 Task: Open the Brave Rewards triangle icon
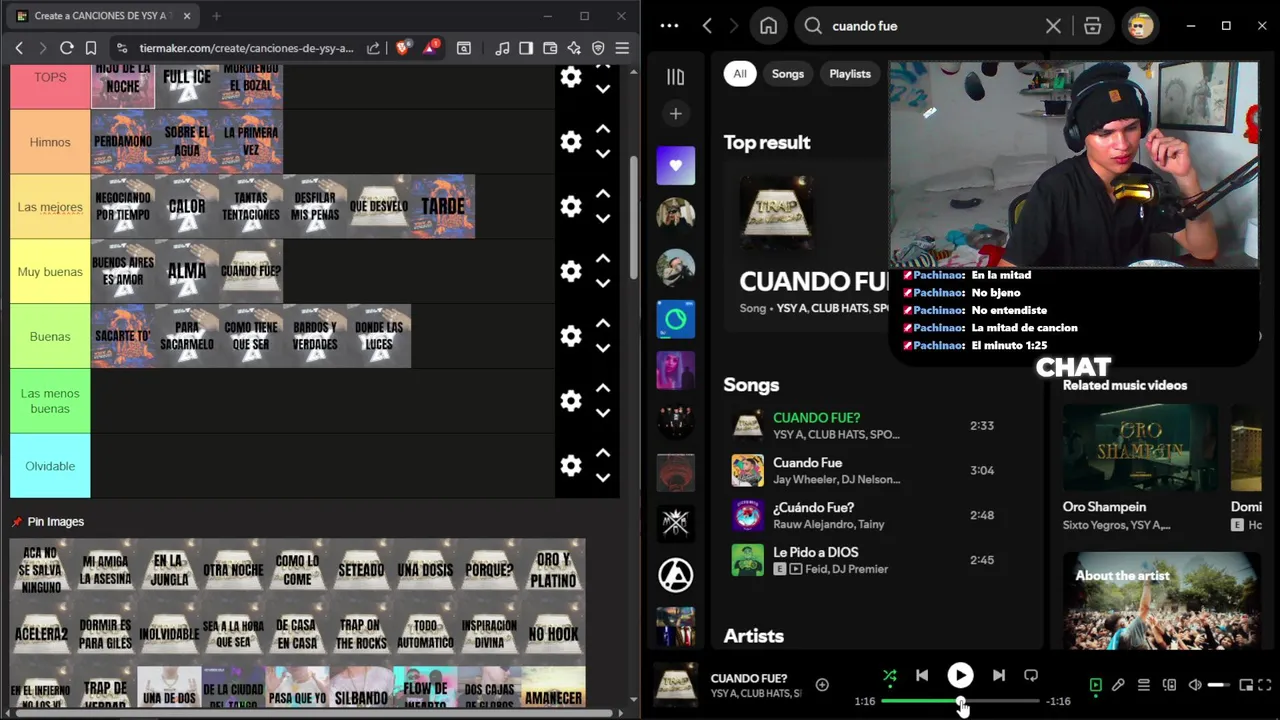click(x=431, y=47)
